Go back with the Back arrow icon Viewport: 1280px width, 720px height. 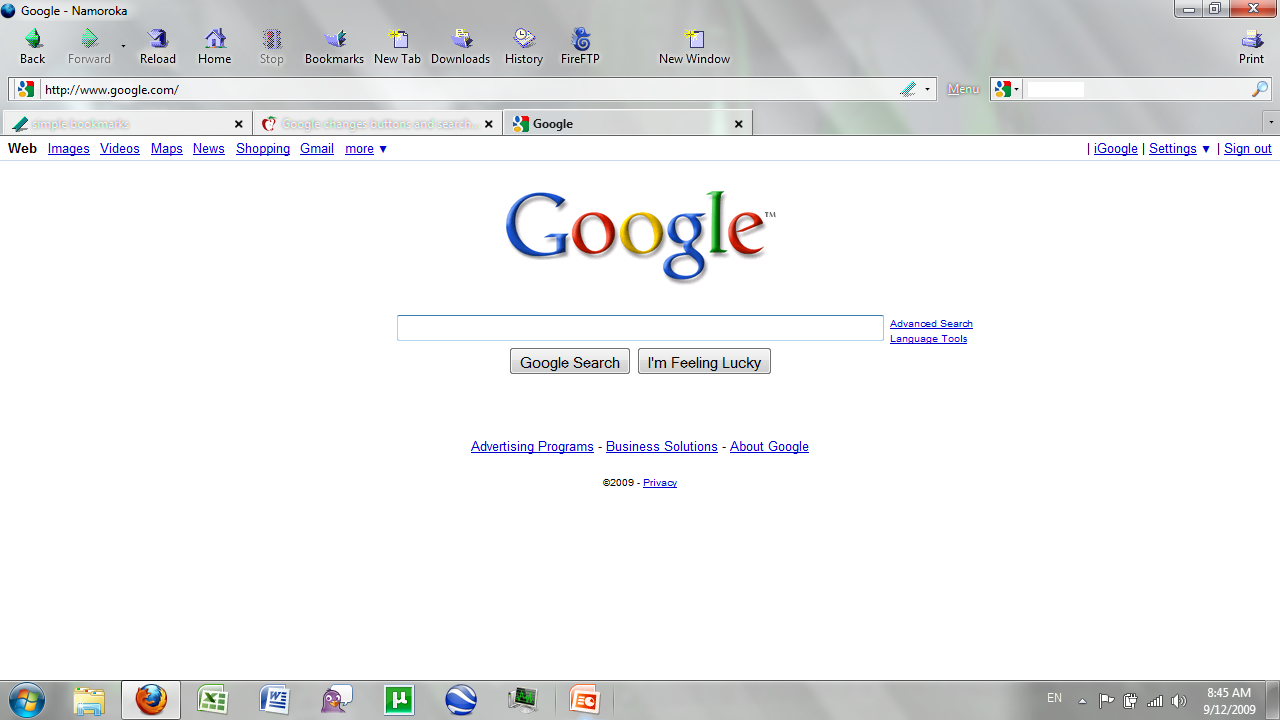(x=32, y=39)
